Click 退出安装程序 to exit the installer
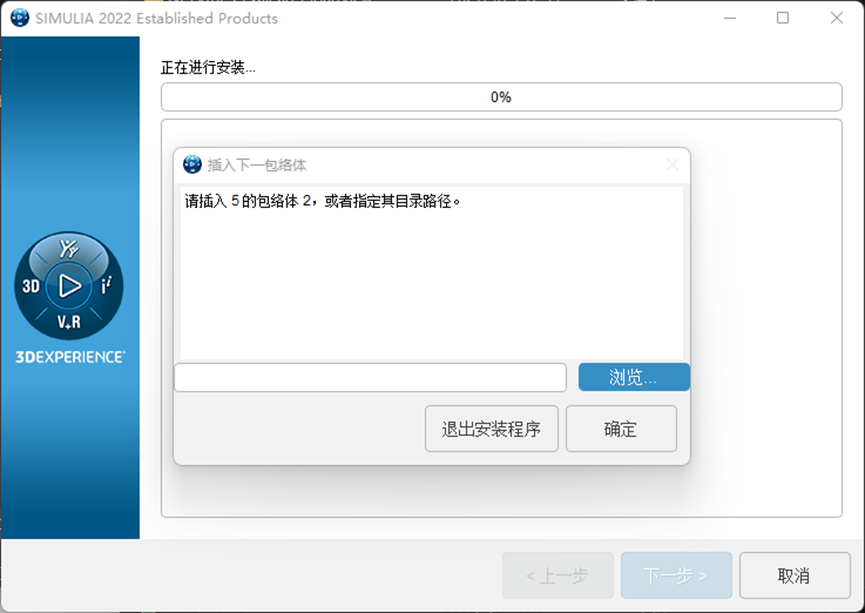The height and width of the screenshot is (613, 865). 492,429
